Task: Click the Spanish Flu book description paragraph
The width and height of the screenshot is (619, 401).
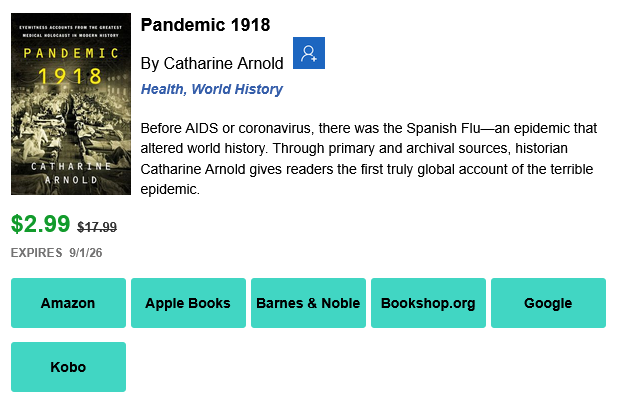Action: click(369, 159)
